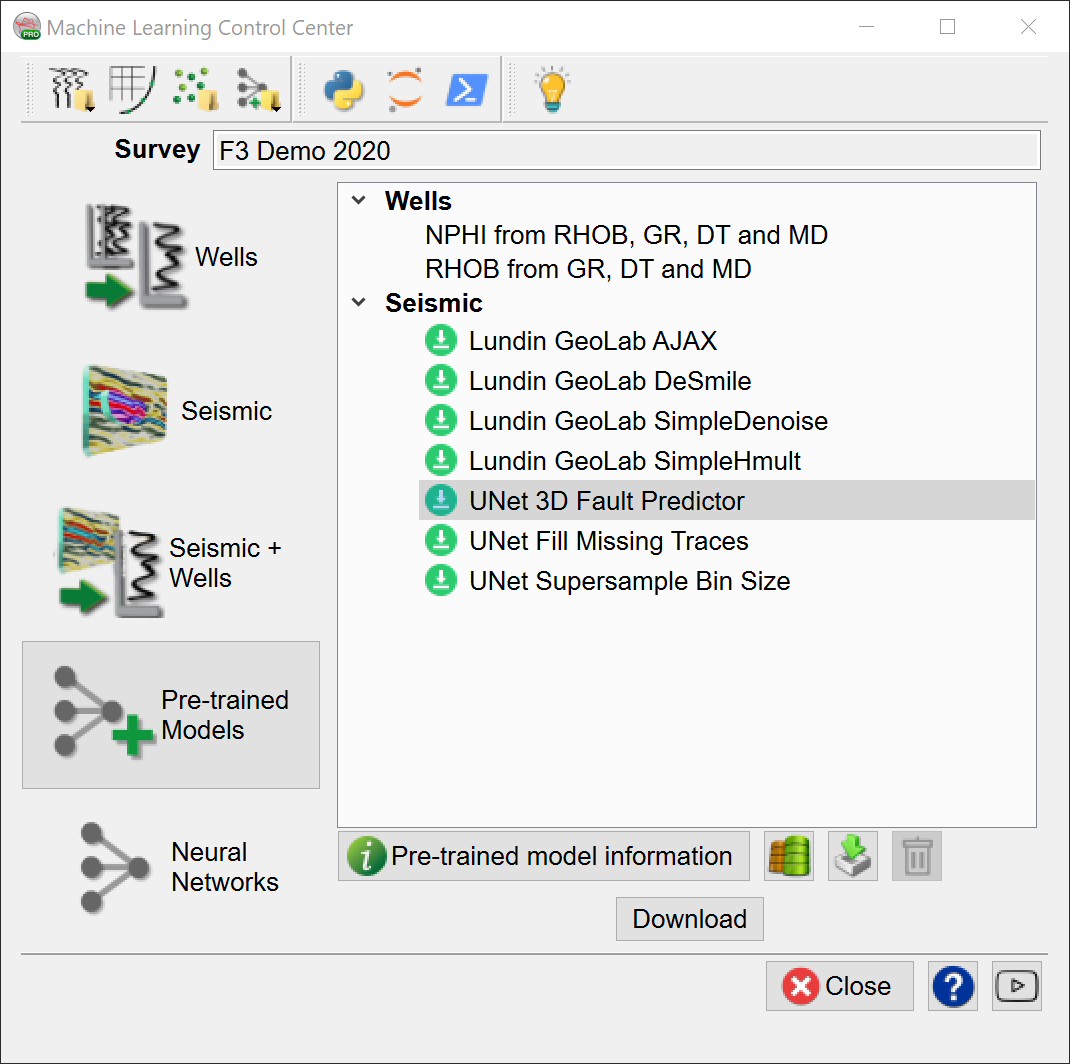The width and height of the screenshot is (1070, 1064).
Task: Open the Seismic + Wells section
Action: 171,563
